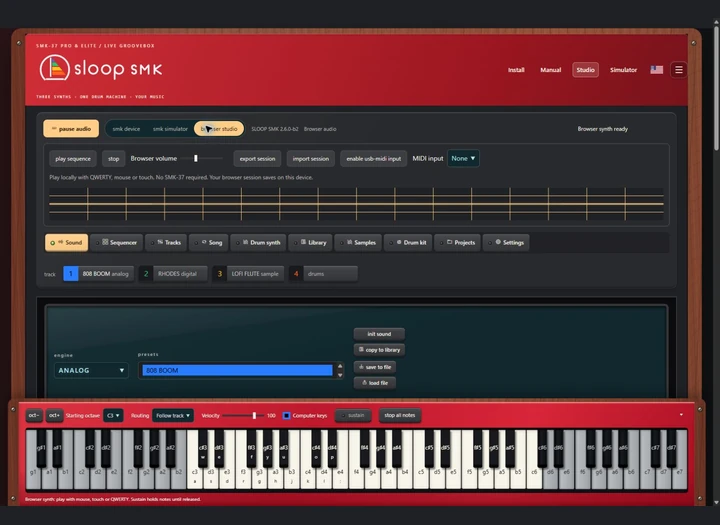Open the Install link in header
Viewport: 720px width, 525px height.
pos(516,70)
